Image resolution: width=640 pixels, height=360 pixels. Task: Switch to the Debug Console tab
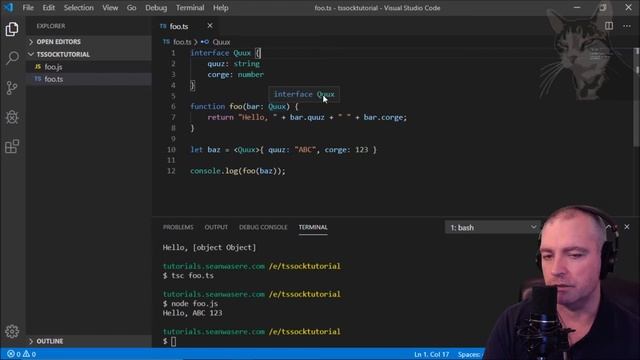263,227
